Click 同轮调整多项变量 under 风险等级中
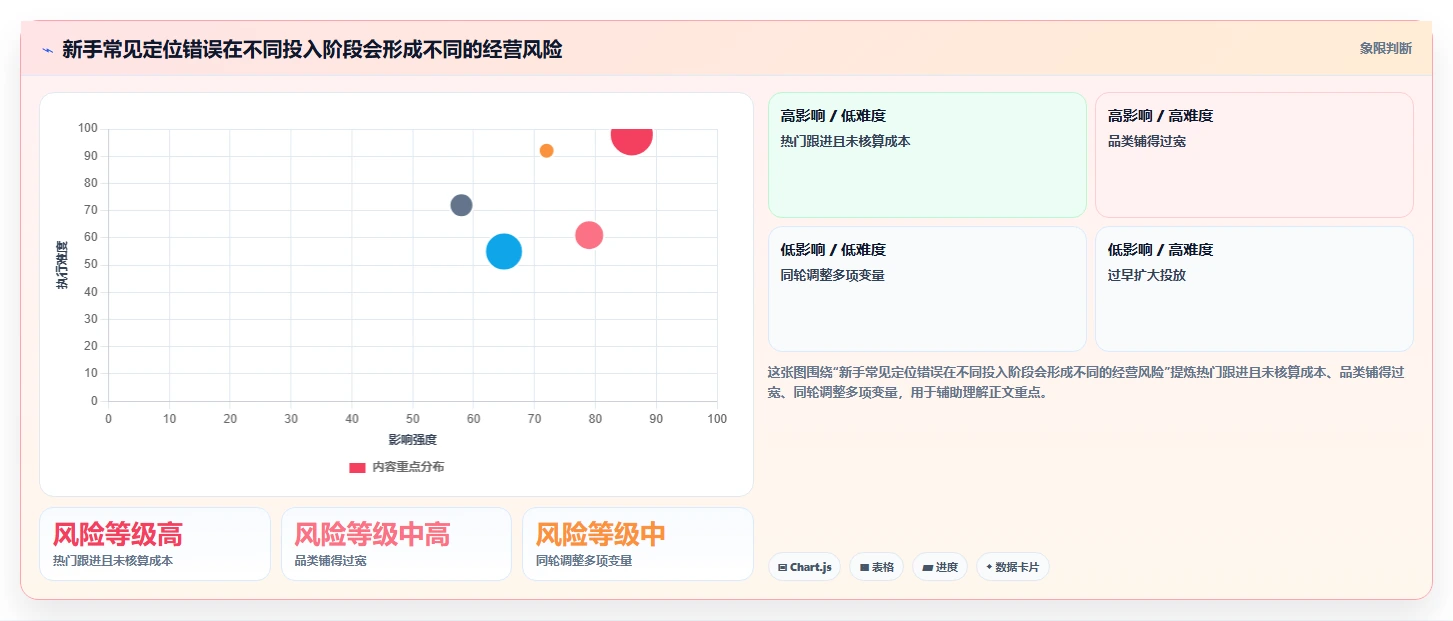This screenshot has width=1453, height=621. [584, 561]
